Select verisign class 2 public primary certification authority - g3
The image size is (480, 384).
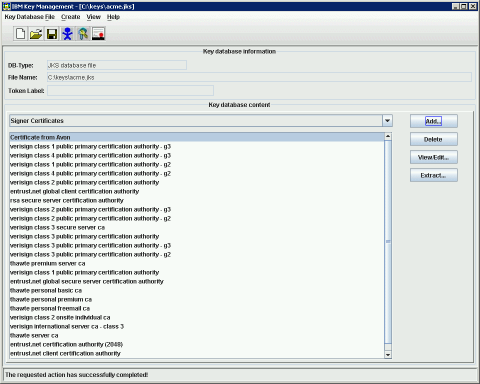[197, 209]
